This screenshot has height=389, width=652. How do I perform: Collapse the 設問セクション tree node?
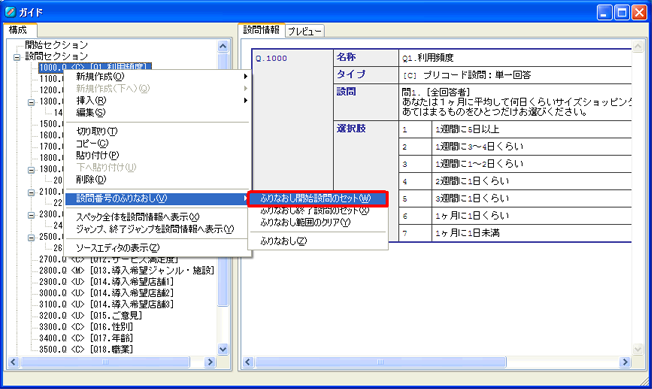pyautogui.click(x=17, y=57)
